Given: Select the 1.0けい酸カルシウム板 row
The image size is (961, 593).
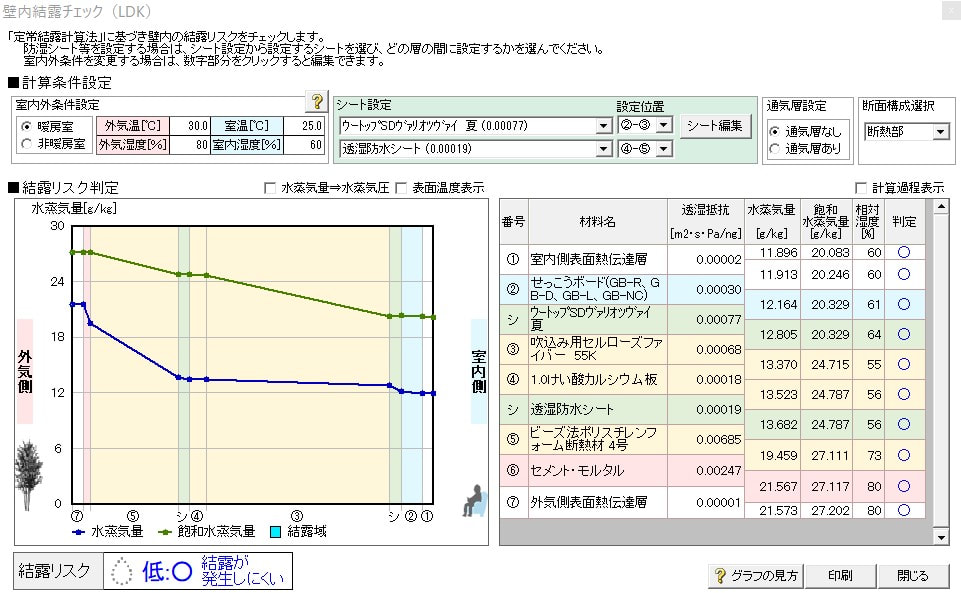Looking at the screenshot, I should [x=621, y=379].
